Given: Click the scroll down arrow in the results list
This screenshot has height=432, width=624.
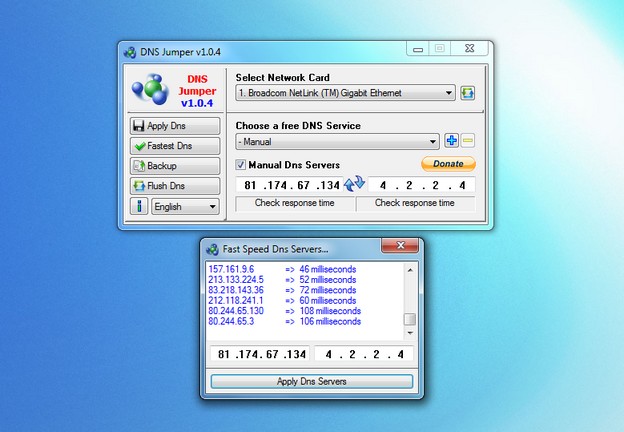Looking at the screenshot, I should 410,333.
